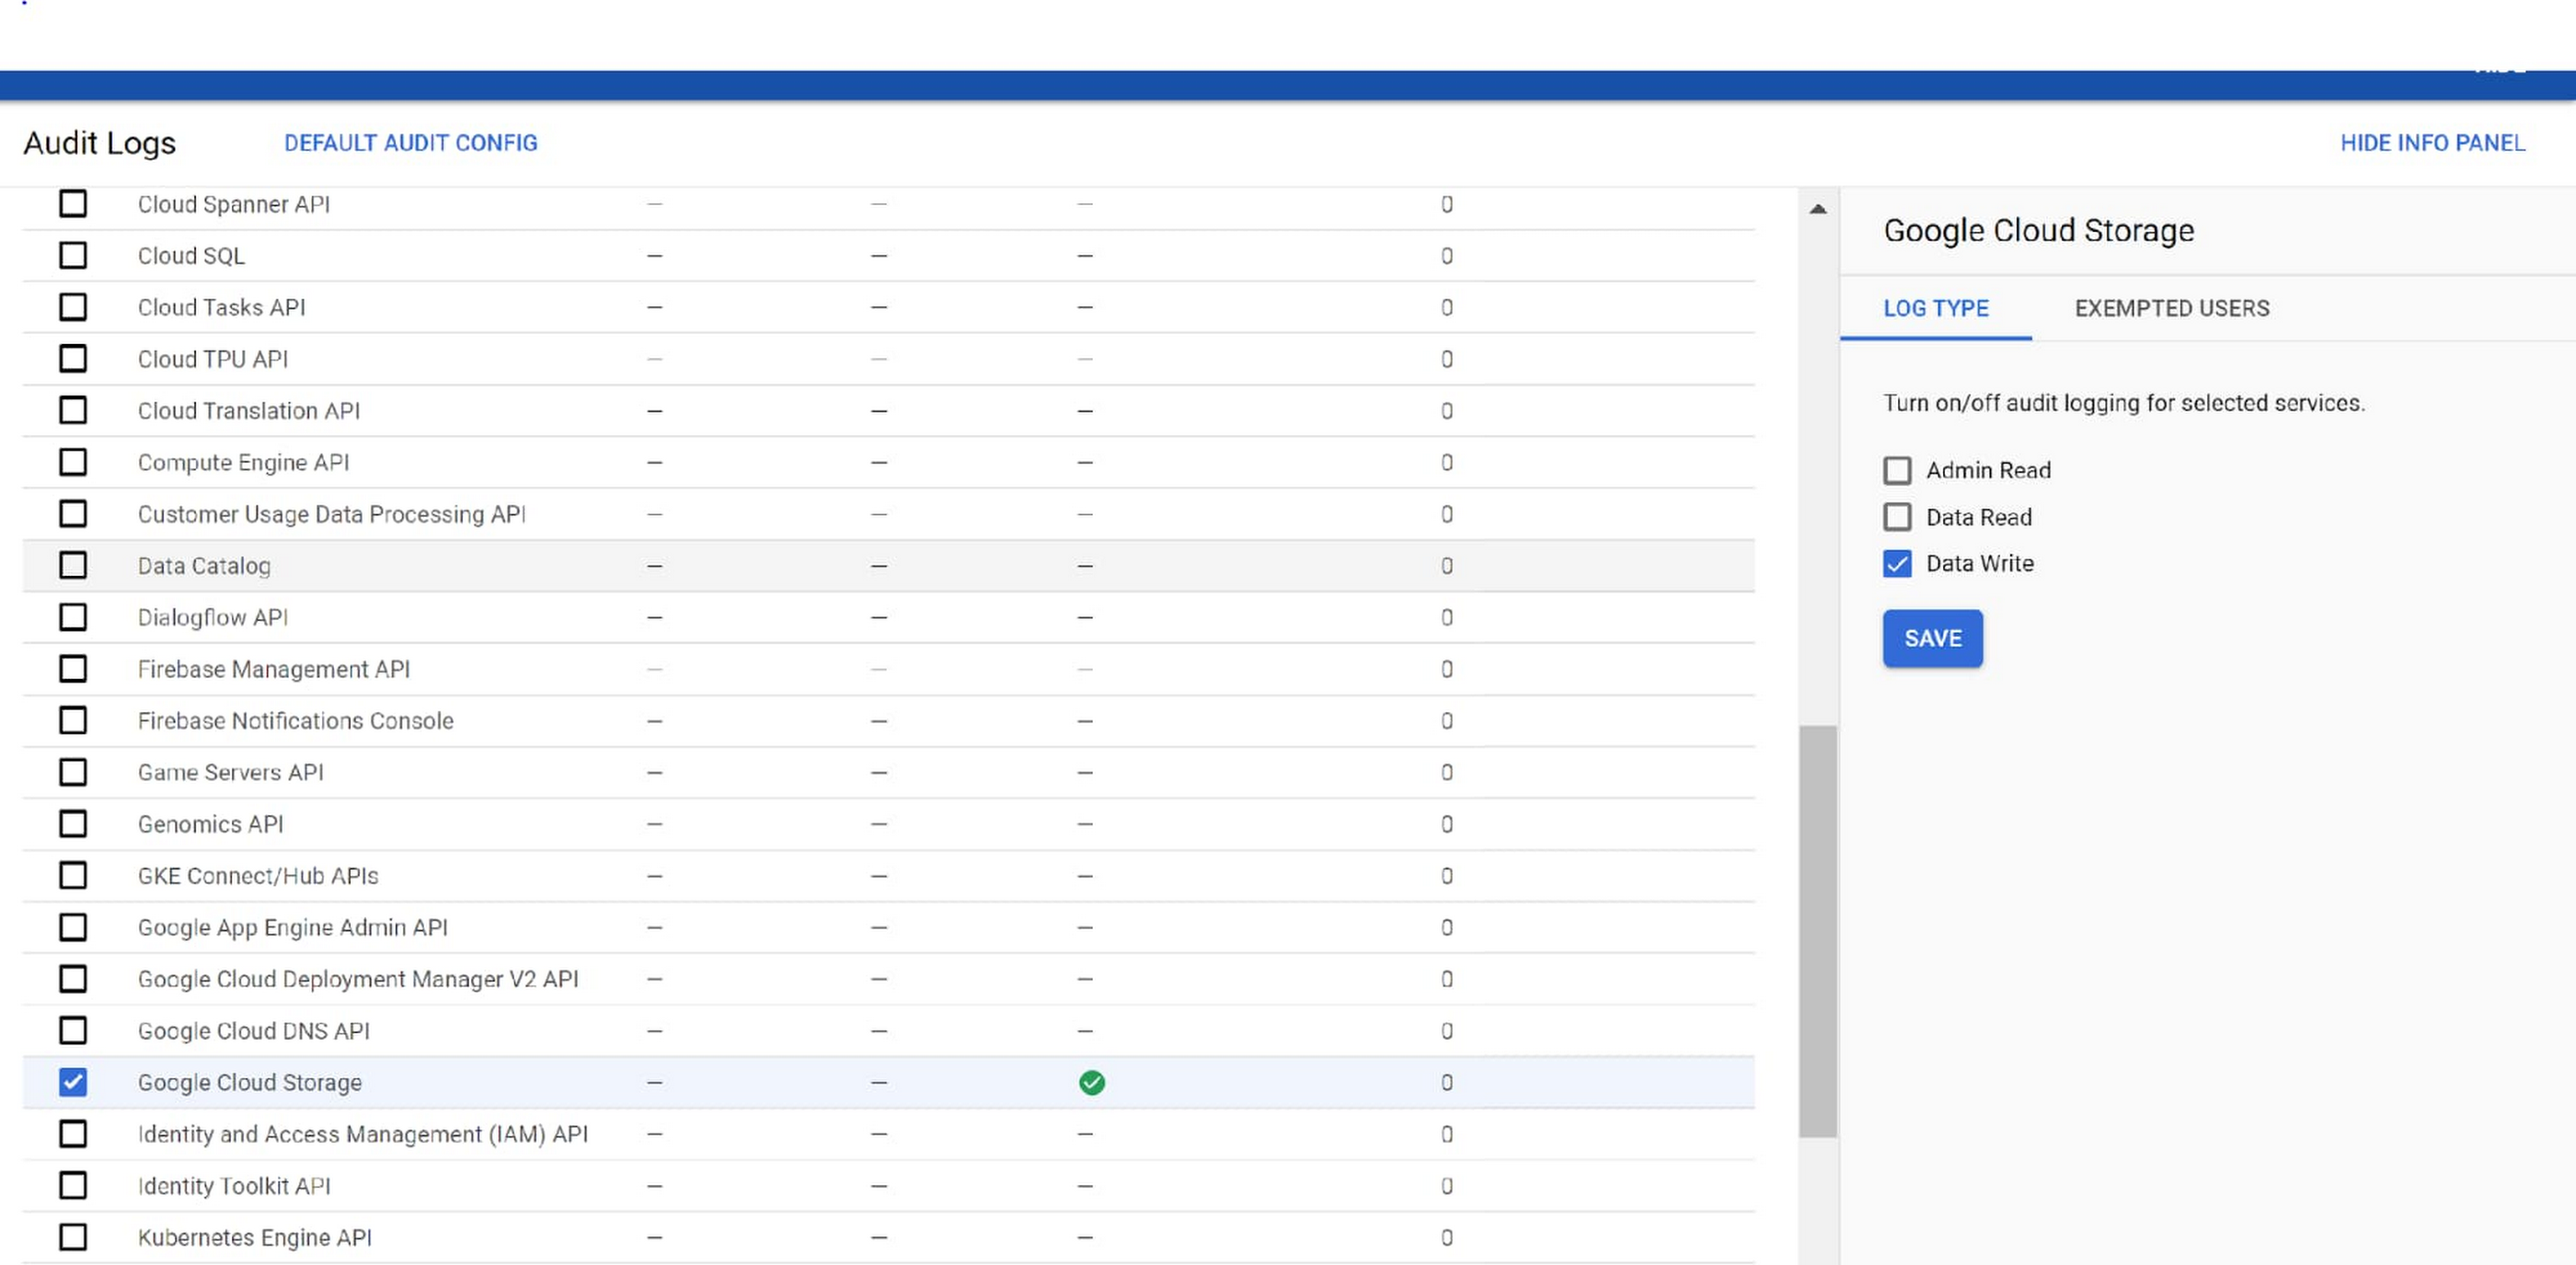Image resolution: width=2576 pixels, height=1265 pixels.
Task: Select the Data Catalog service row
Action: (74, 565)
